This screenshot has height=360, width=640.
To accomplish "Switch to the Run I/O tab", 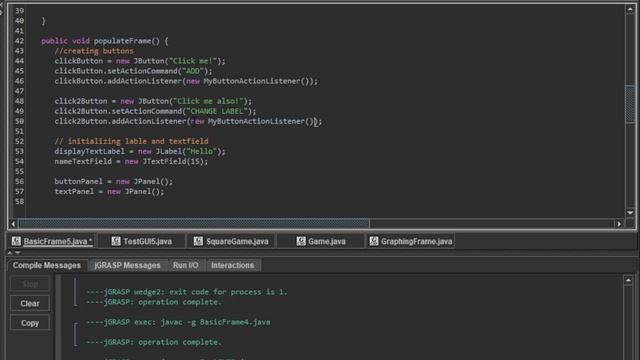I will pos(185,265).
